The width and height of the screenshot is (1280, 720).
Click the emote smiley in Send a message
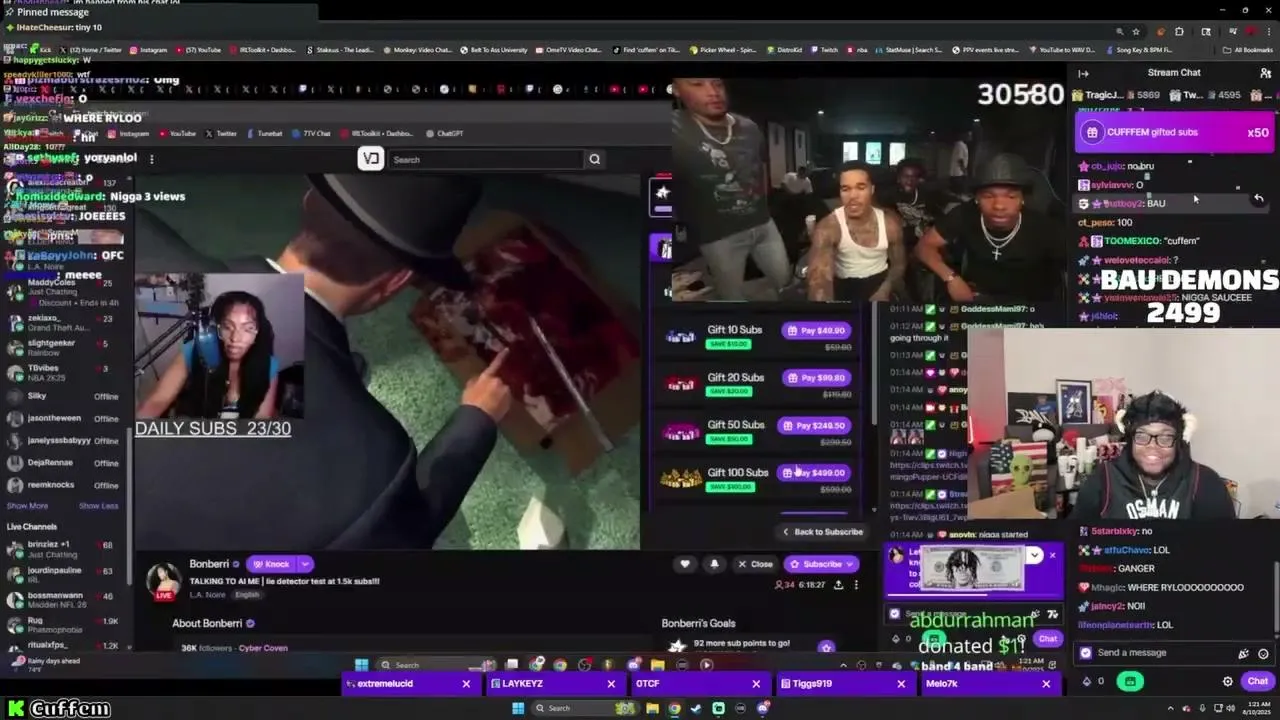(x=1263, y=653)
